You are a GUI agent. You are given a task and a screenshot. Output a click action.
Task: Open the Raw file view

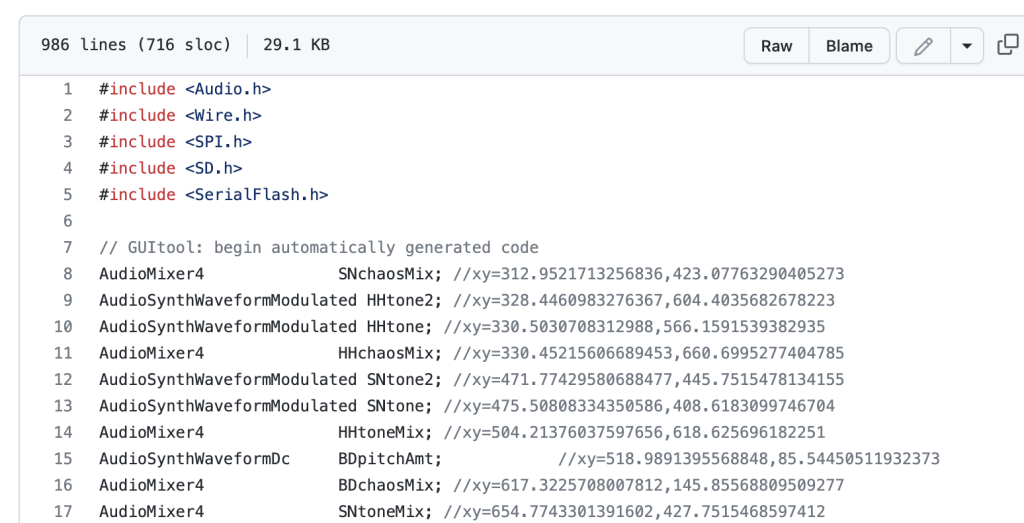pyautogui.click(x=776, y=46)
